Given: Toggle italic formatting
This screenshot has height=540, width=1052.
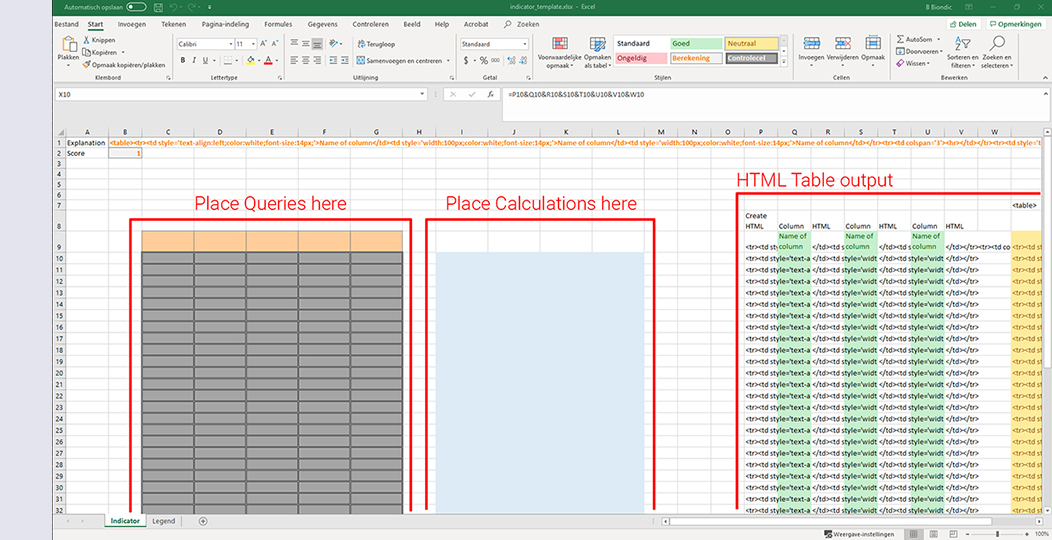Looking at the screenshot, I should 195,60.
